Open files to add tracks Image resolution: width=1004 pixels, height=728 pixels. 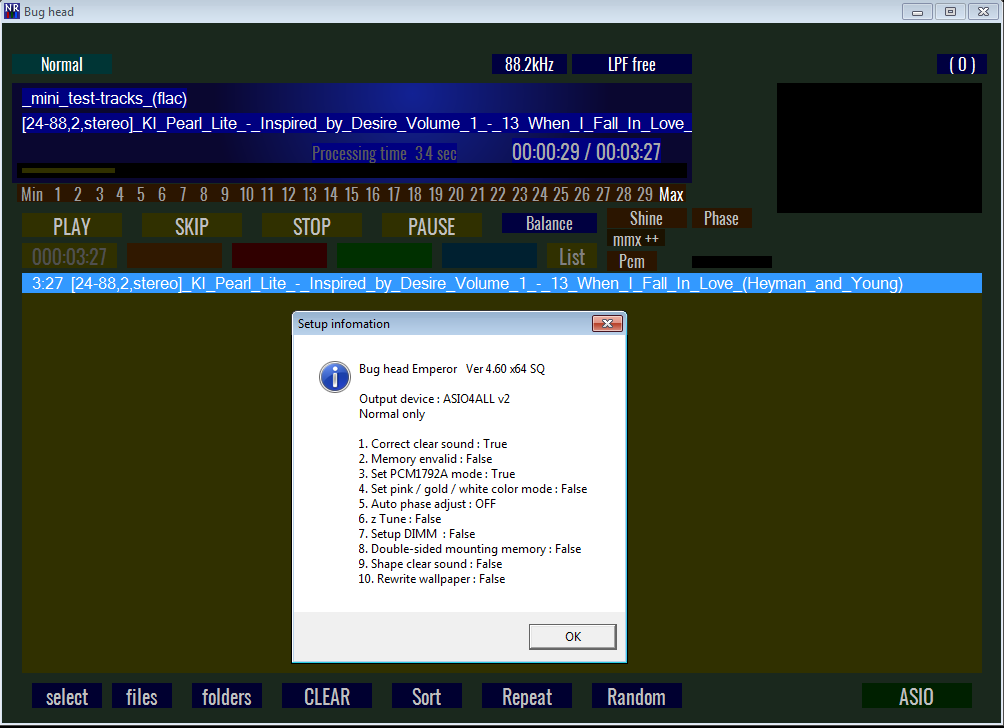click(142, 696)
